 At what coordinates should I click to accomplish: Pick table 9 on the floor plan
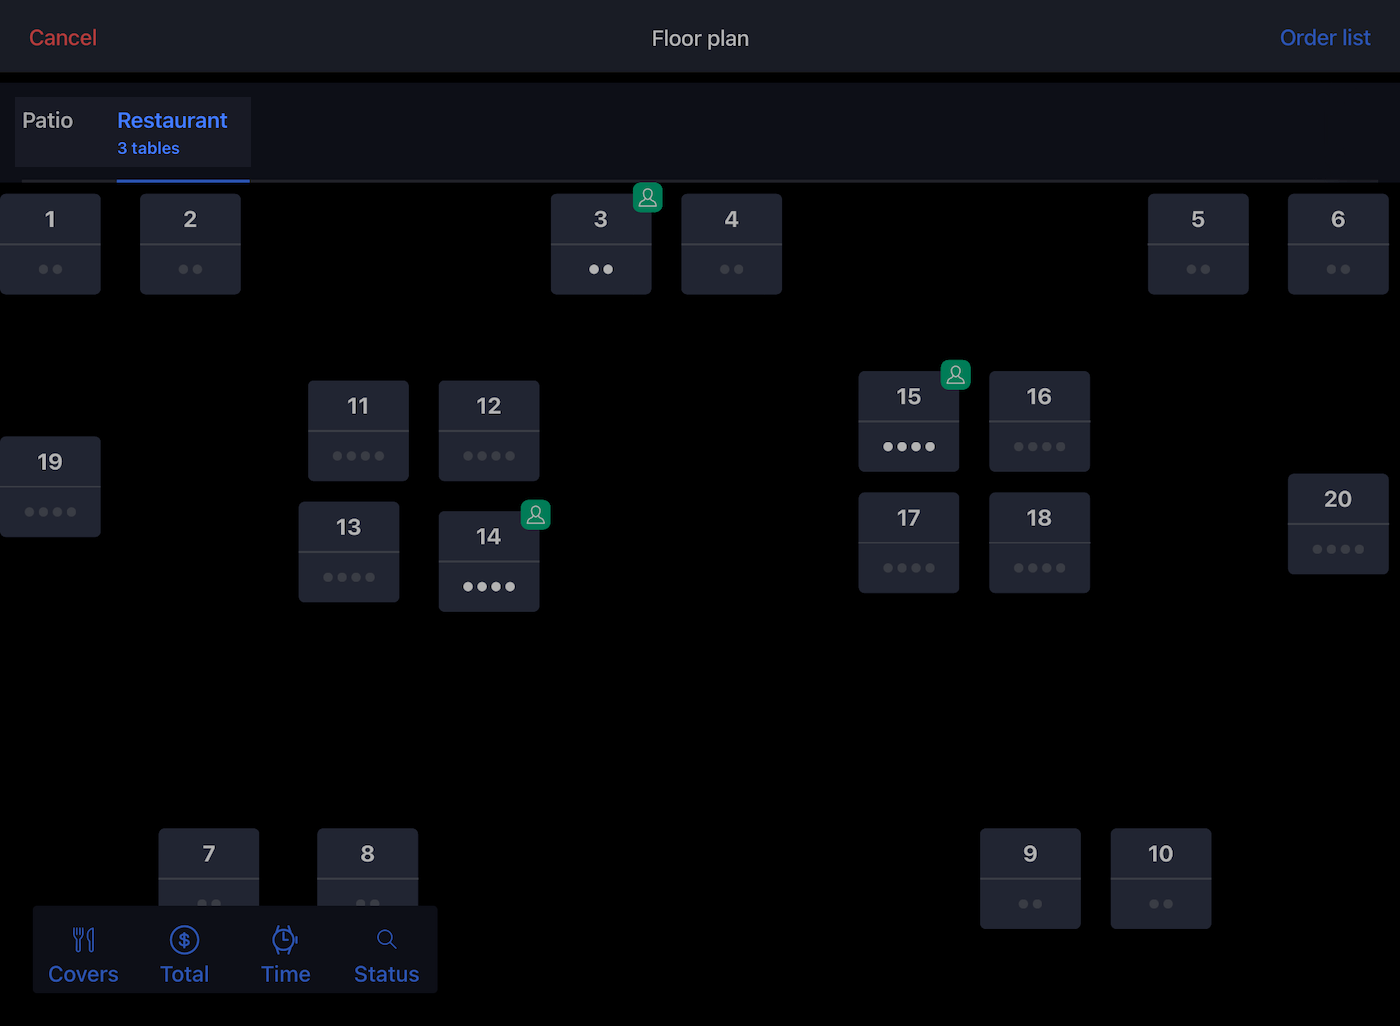1030,878
